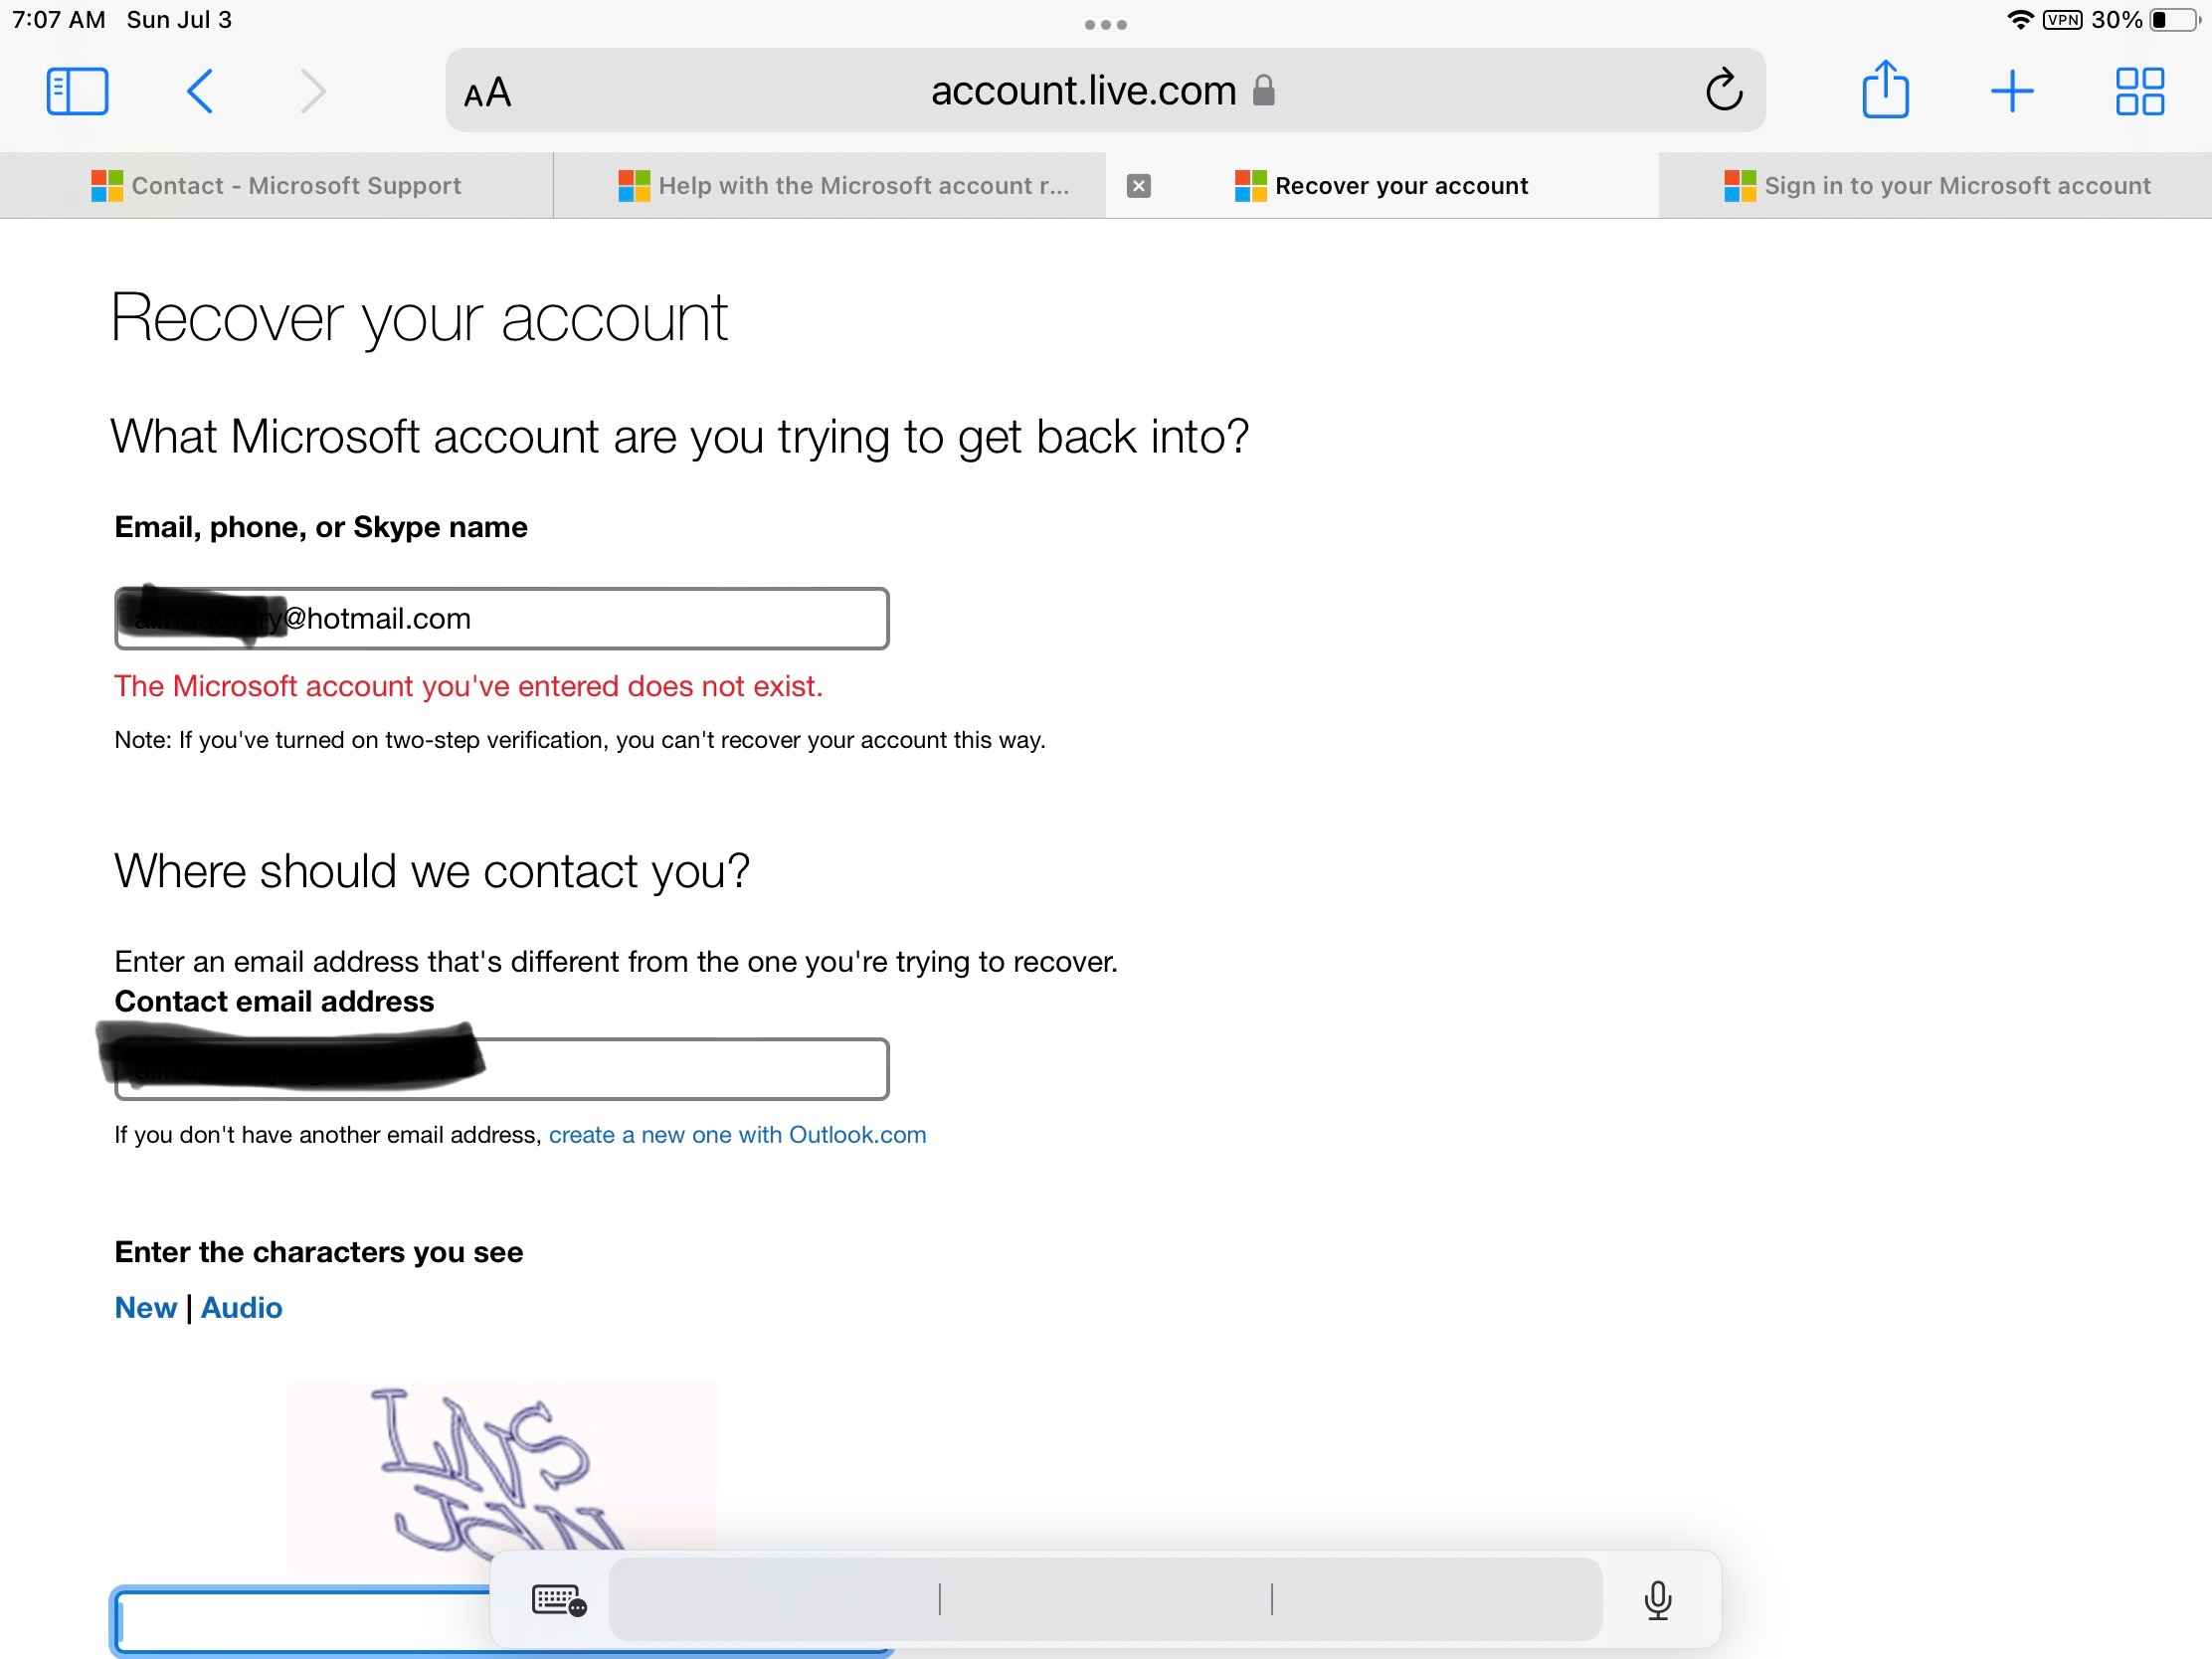Tap the keyboard icon in the floating bar
Viewport: 2212px width, 1659px height.
coord(559,1600)
